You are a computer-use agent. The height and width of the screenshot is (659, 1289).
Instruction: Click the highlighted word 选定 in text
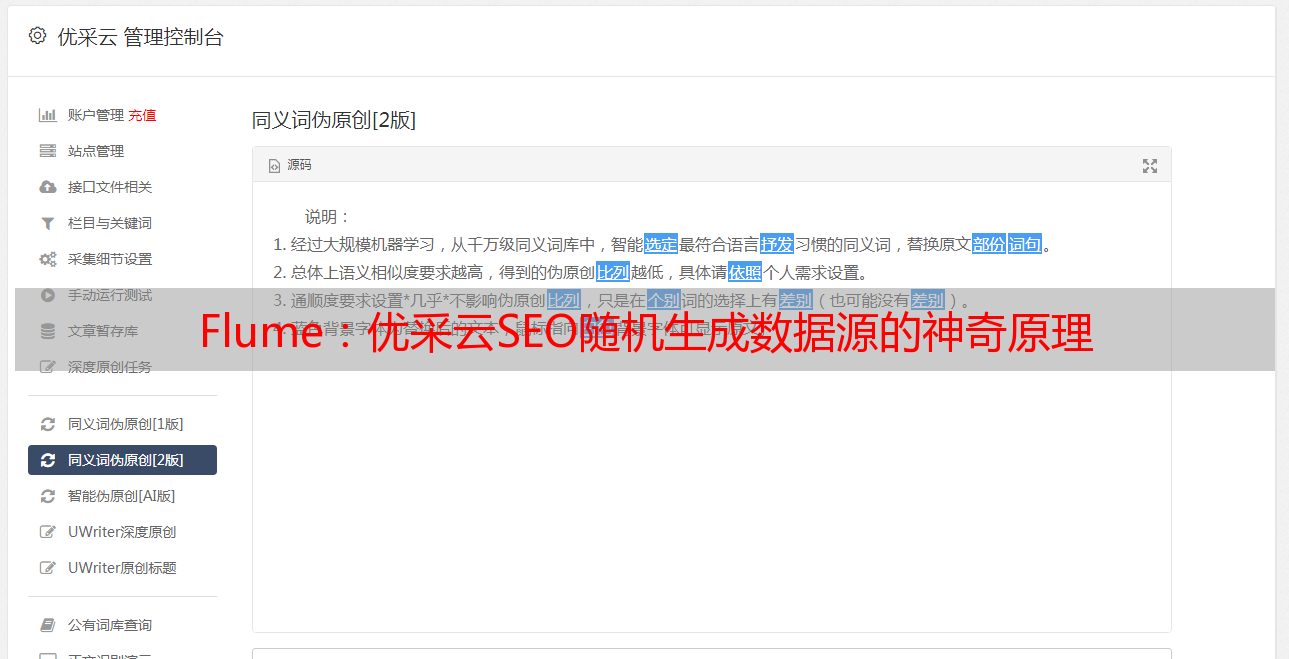coord(661,244)
